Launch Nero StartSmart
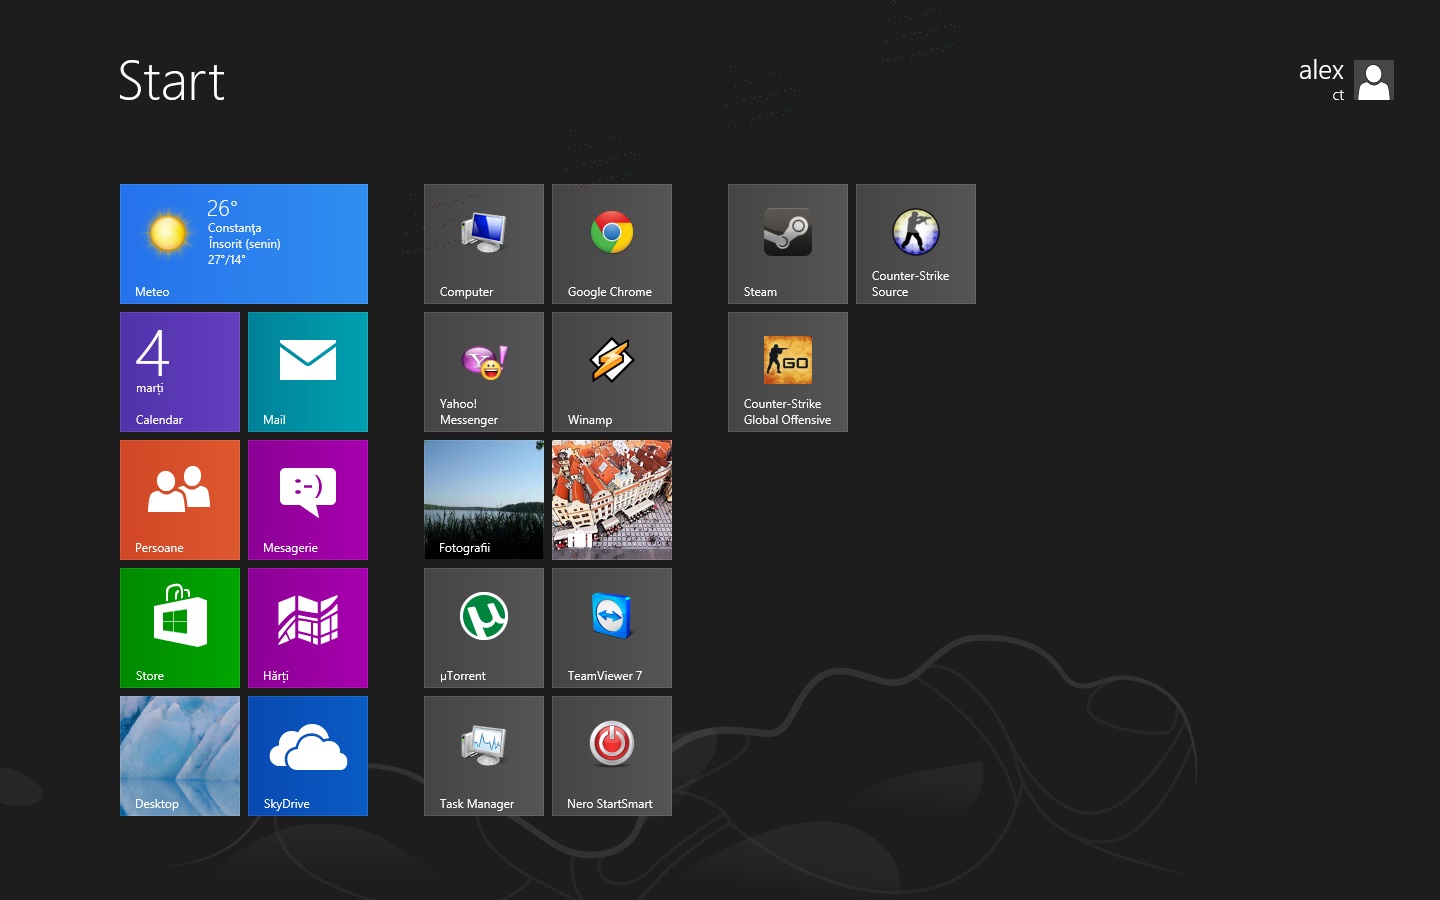Screen dimensions: 1440x900 pos(612,756)
